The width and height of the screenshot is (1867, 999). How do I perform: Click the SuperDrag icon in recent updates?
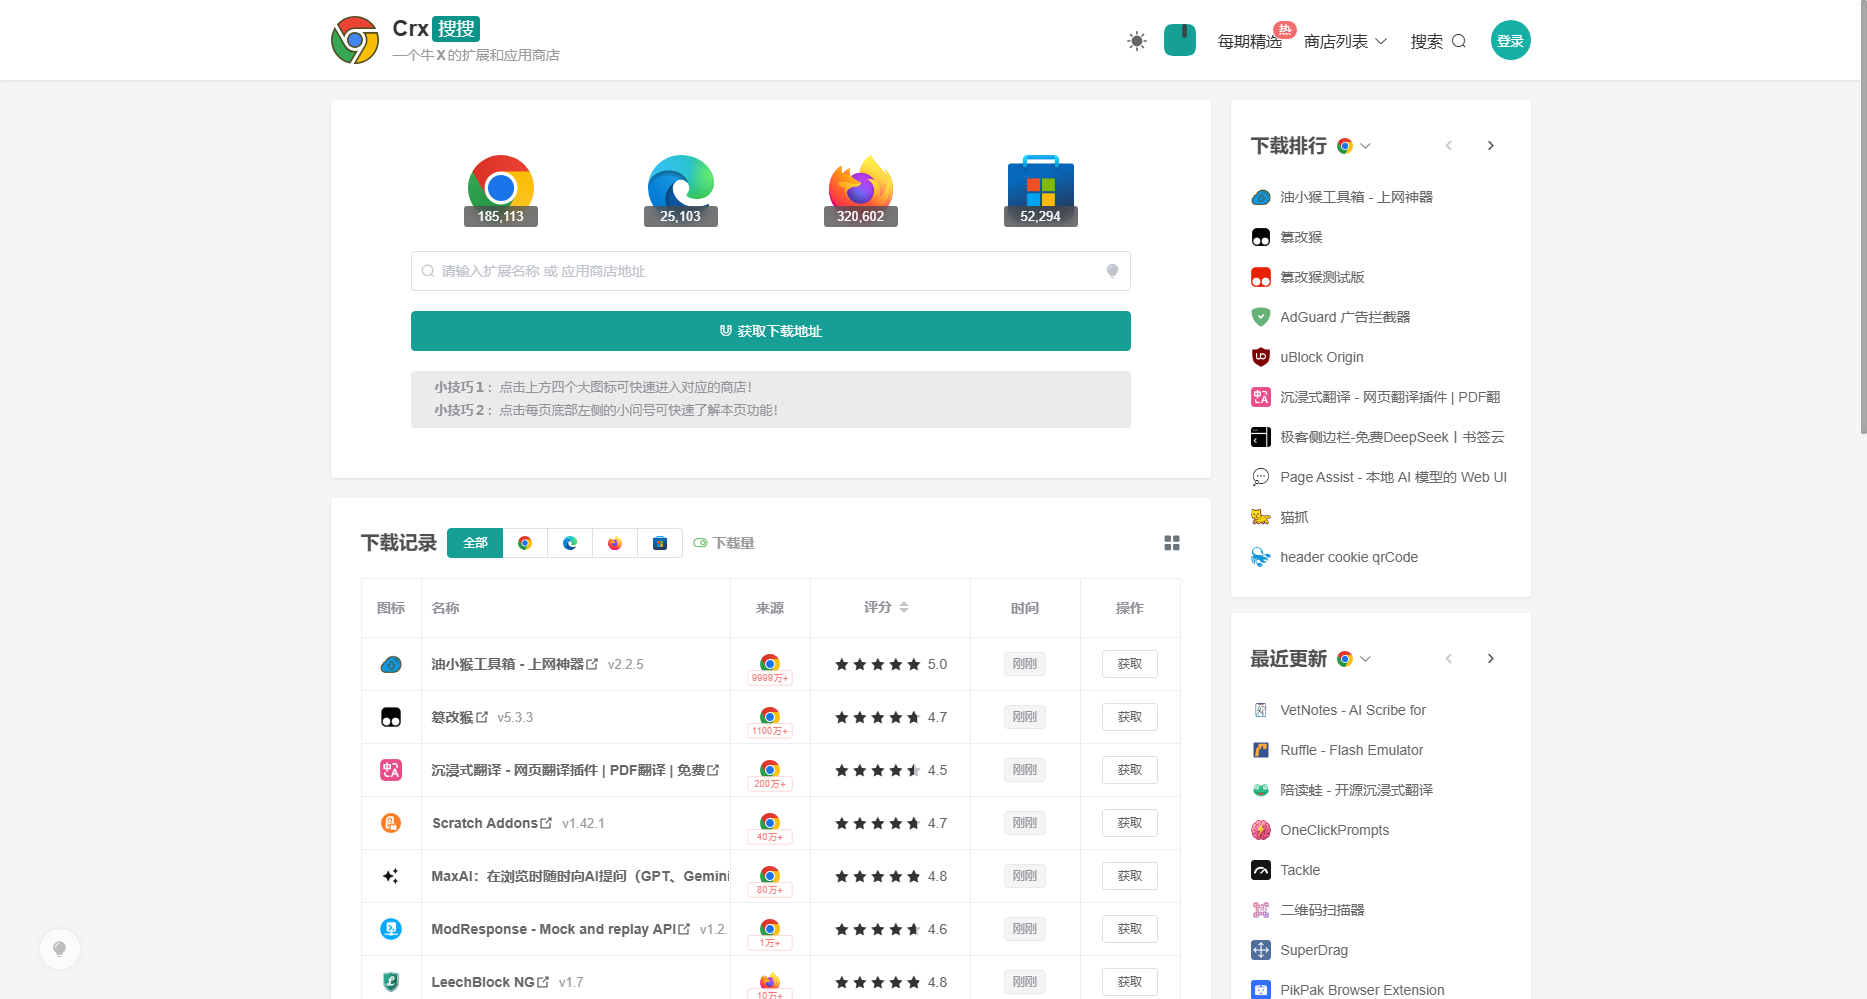(x=1261, y=950)
